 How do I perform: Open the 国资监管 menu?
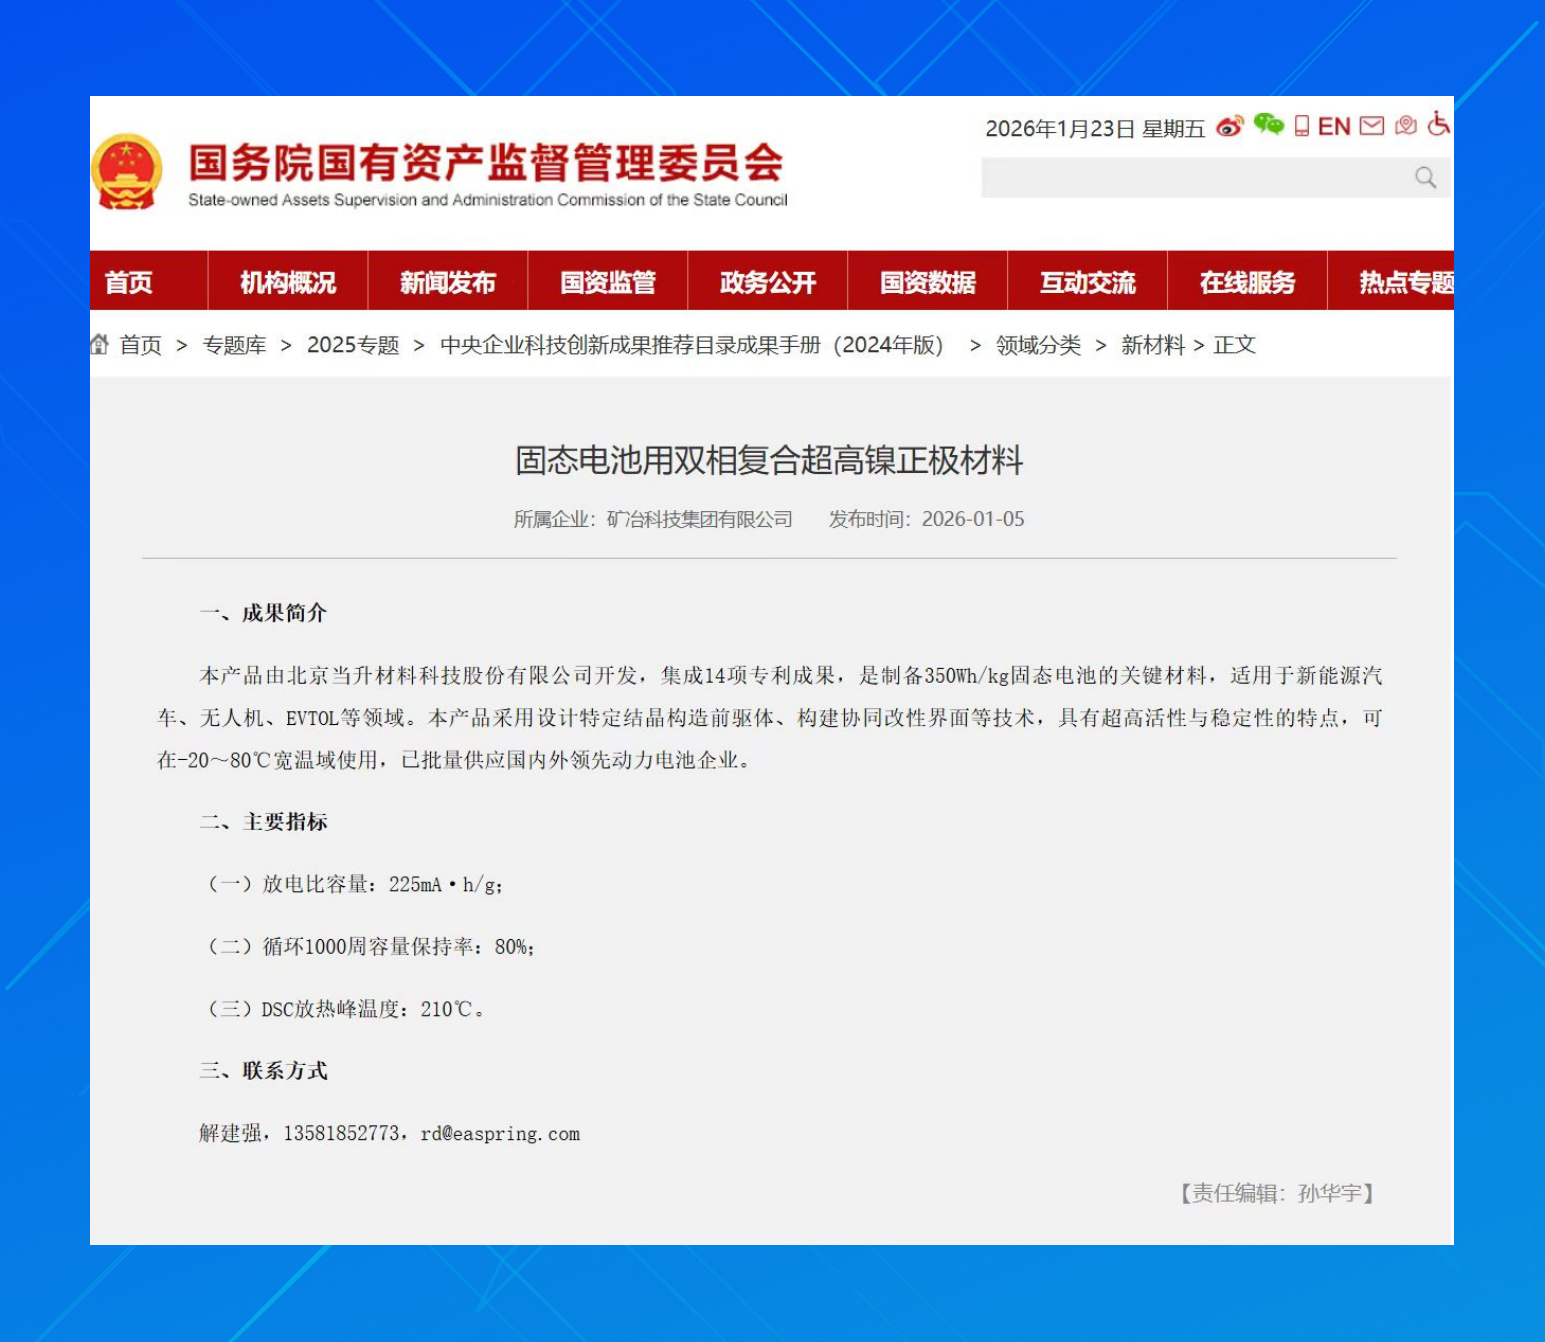click(x=608, y=282)
